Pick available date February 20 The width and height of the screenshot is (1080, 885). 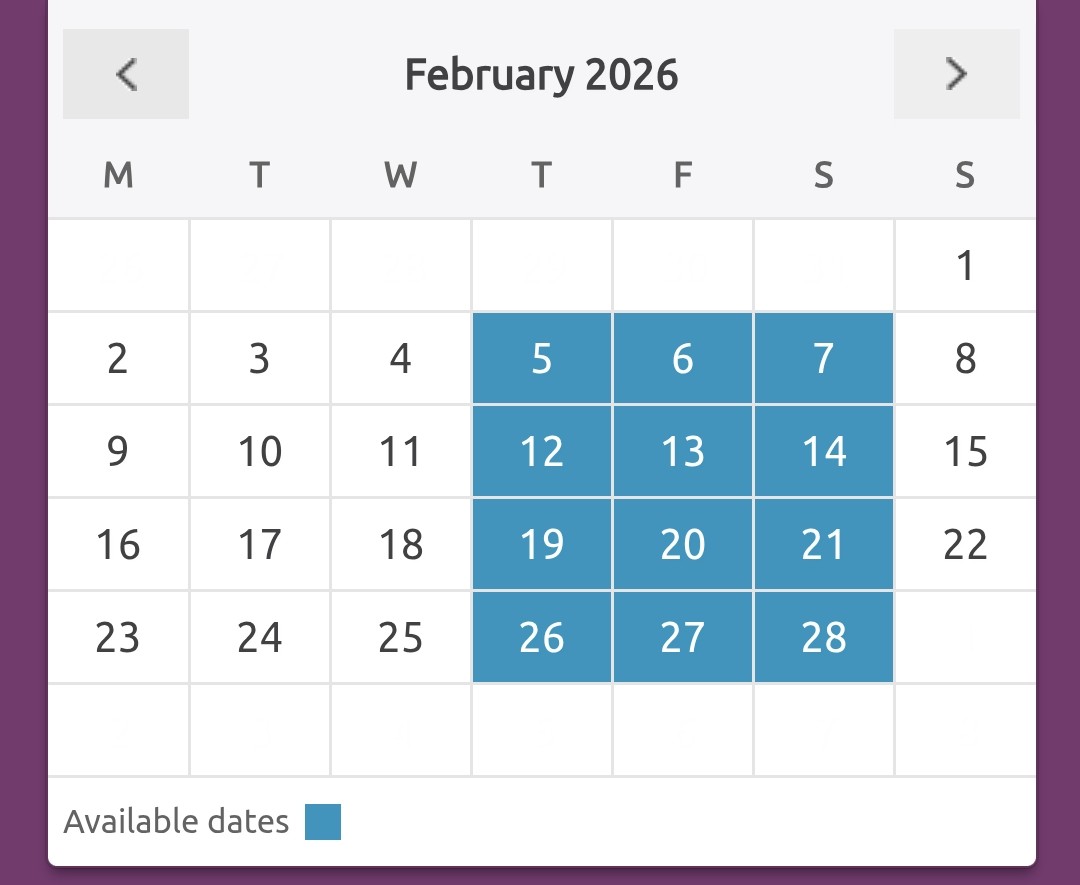(x=683, y=545)
